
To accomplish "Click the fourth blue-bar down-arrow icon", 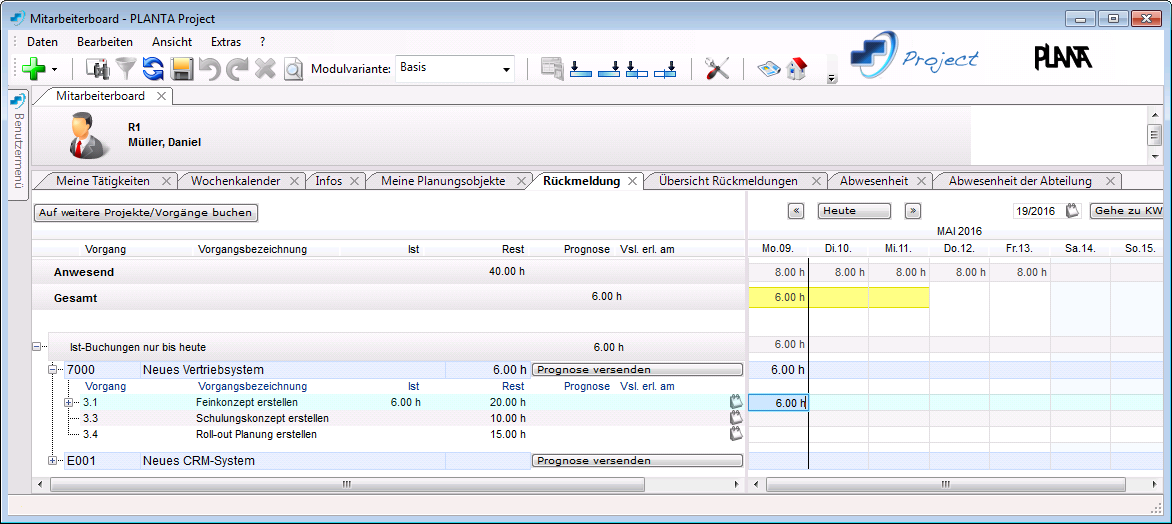I will 665,69.
